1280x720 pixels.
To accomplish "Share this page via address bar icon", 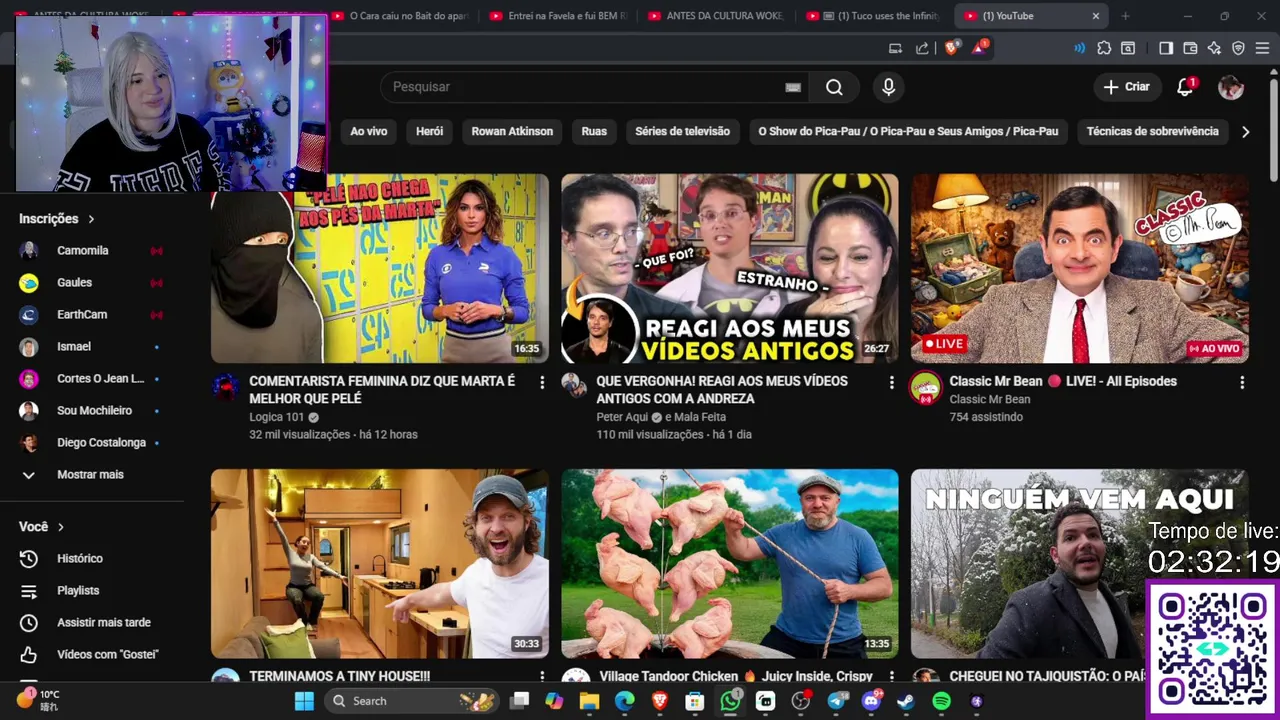I will tap(922, 48).
